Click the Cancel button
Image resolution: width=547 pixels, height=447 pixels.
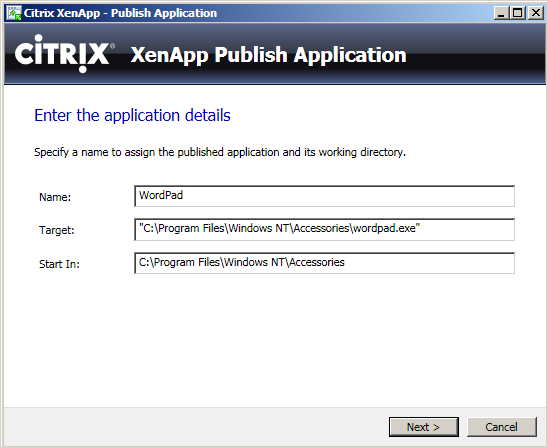pos(502,427)
